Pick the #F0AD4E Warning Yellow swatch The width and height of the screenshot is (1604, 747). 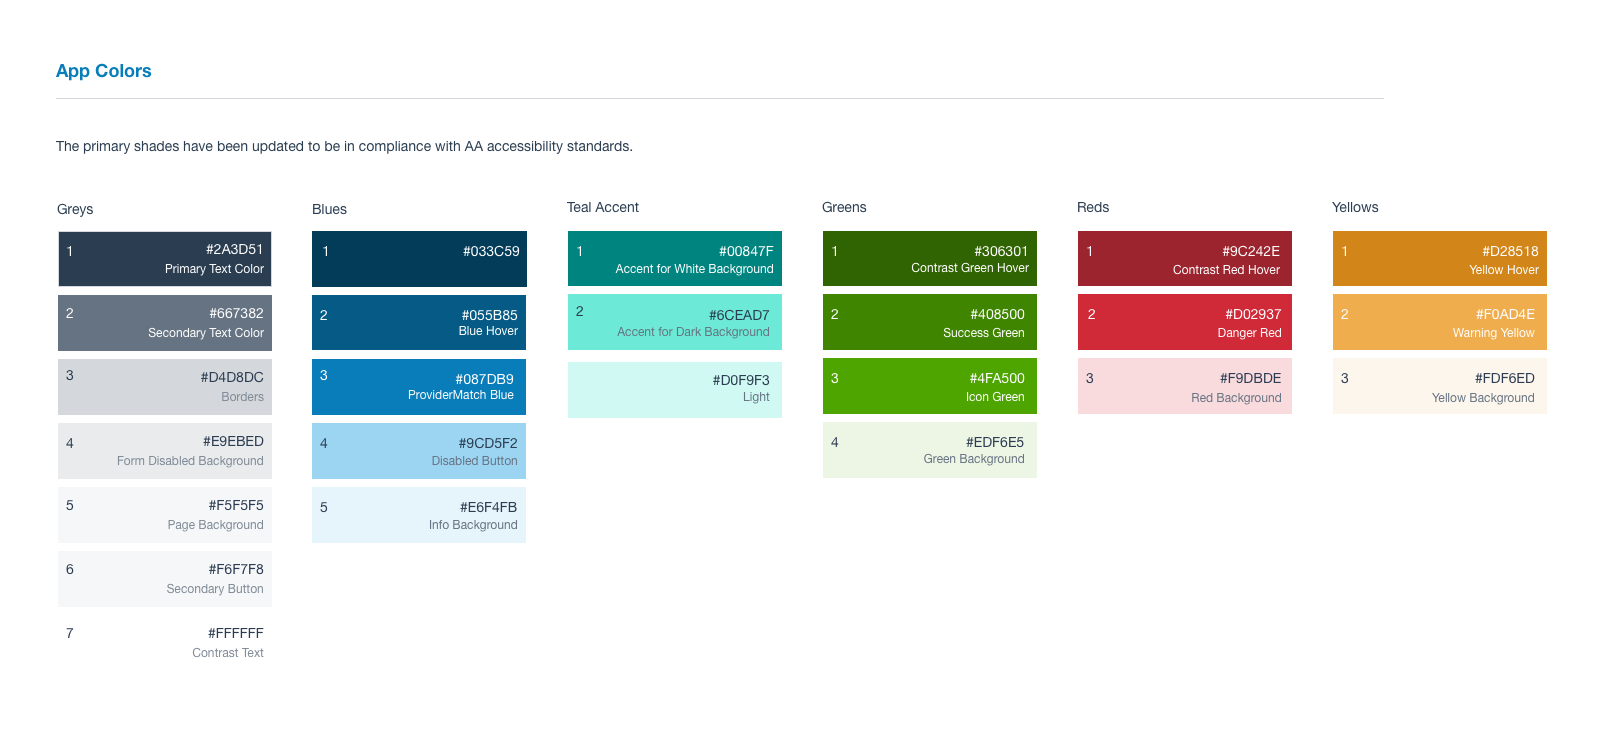[x=1440, y=322]
